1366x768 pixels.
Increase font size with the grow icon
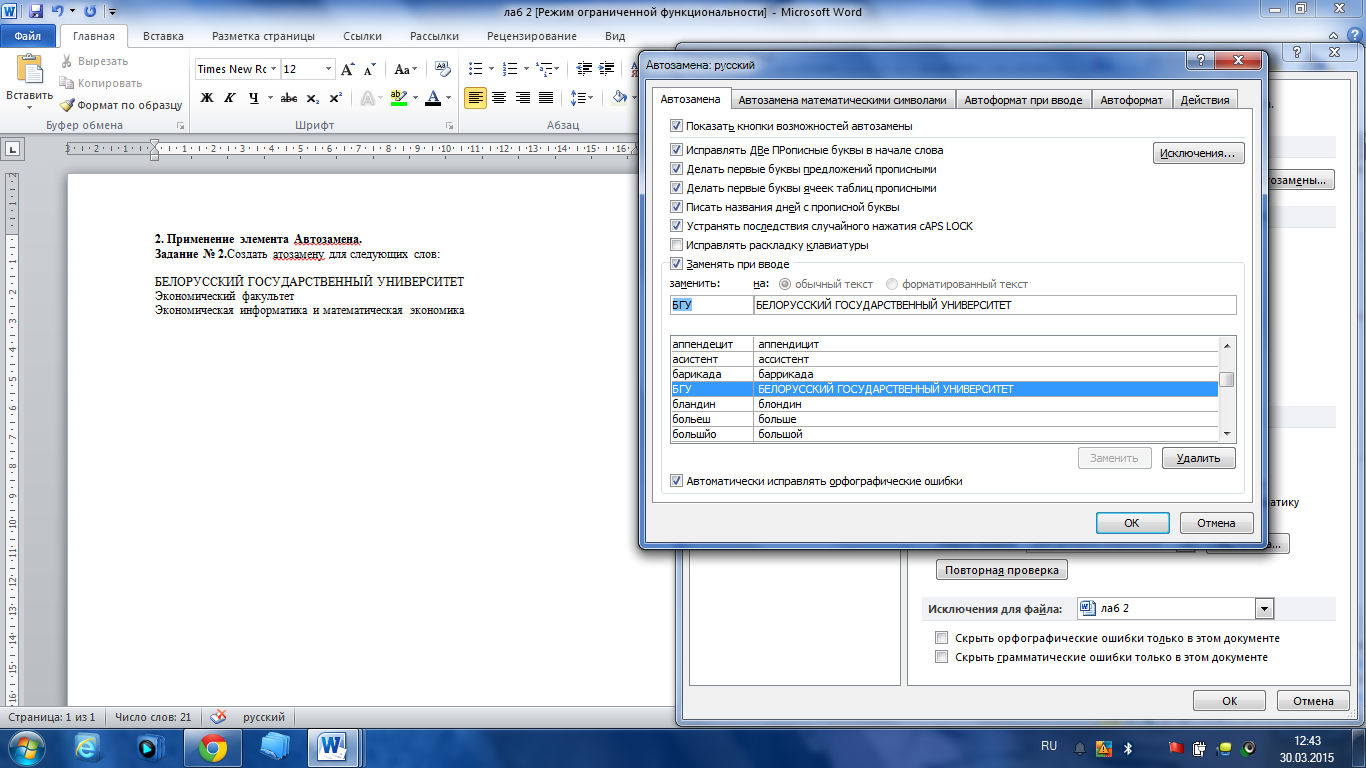[348, 69]
